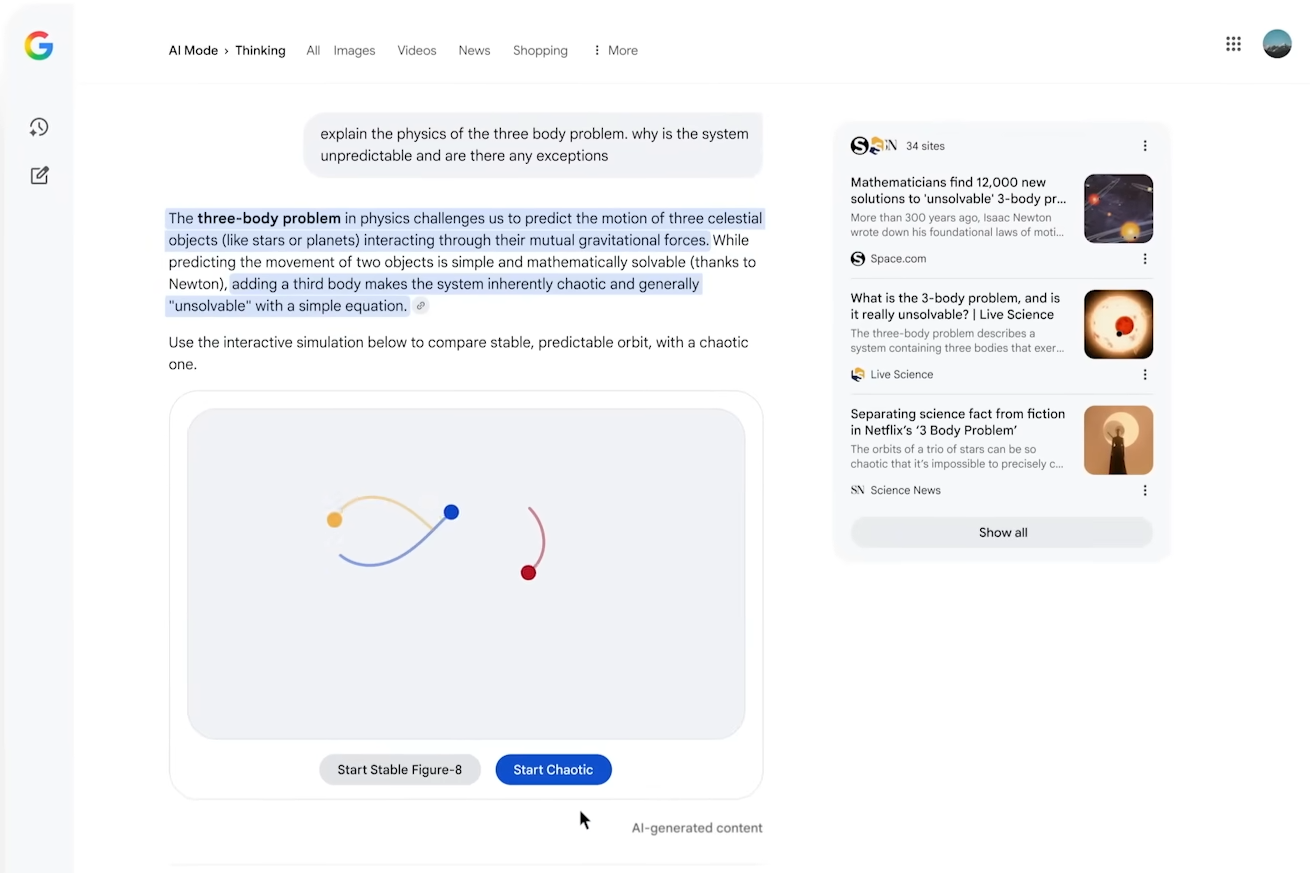
Task: Select the News tab
Action: coord(474,51)
